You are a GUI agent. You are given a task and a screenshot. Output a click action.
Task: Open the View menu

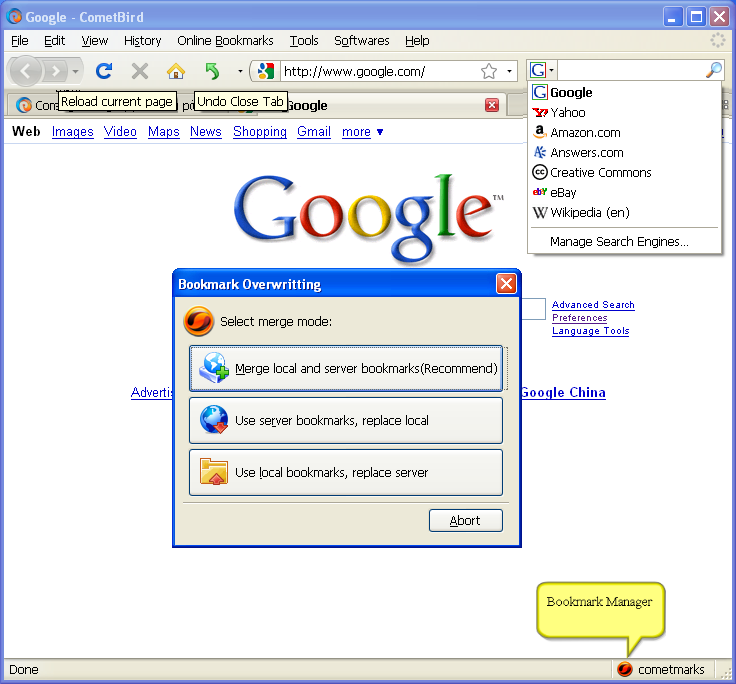(x=94, y=41)
